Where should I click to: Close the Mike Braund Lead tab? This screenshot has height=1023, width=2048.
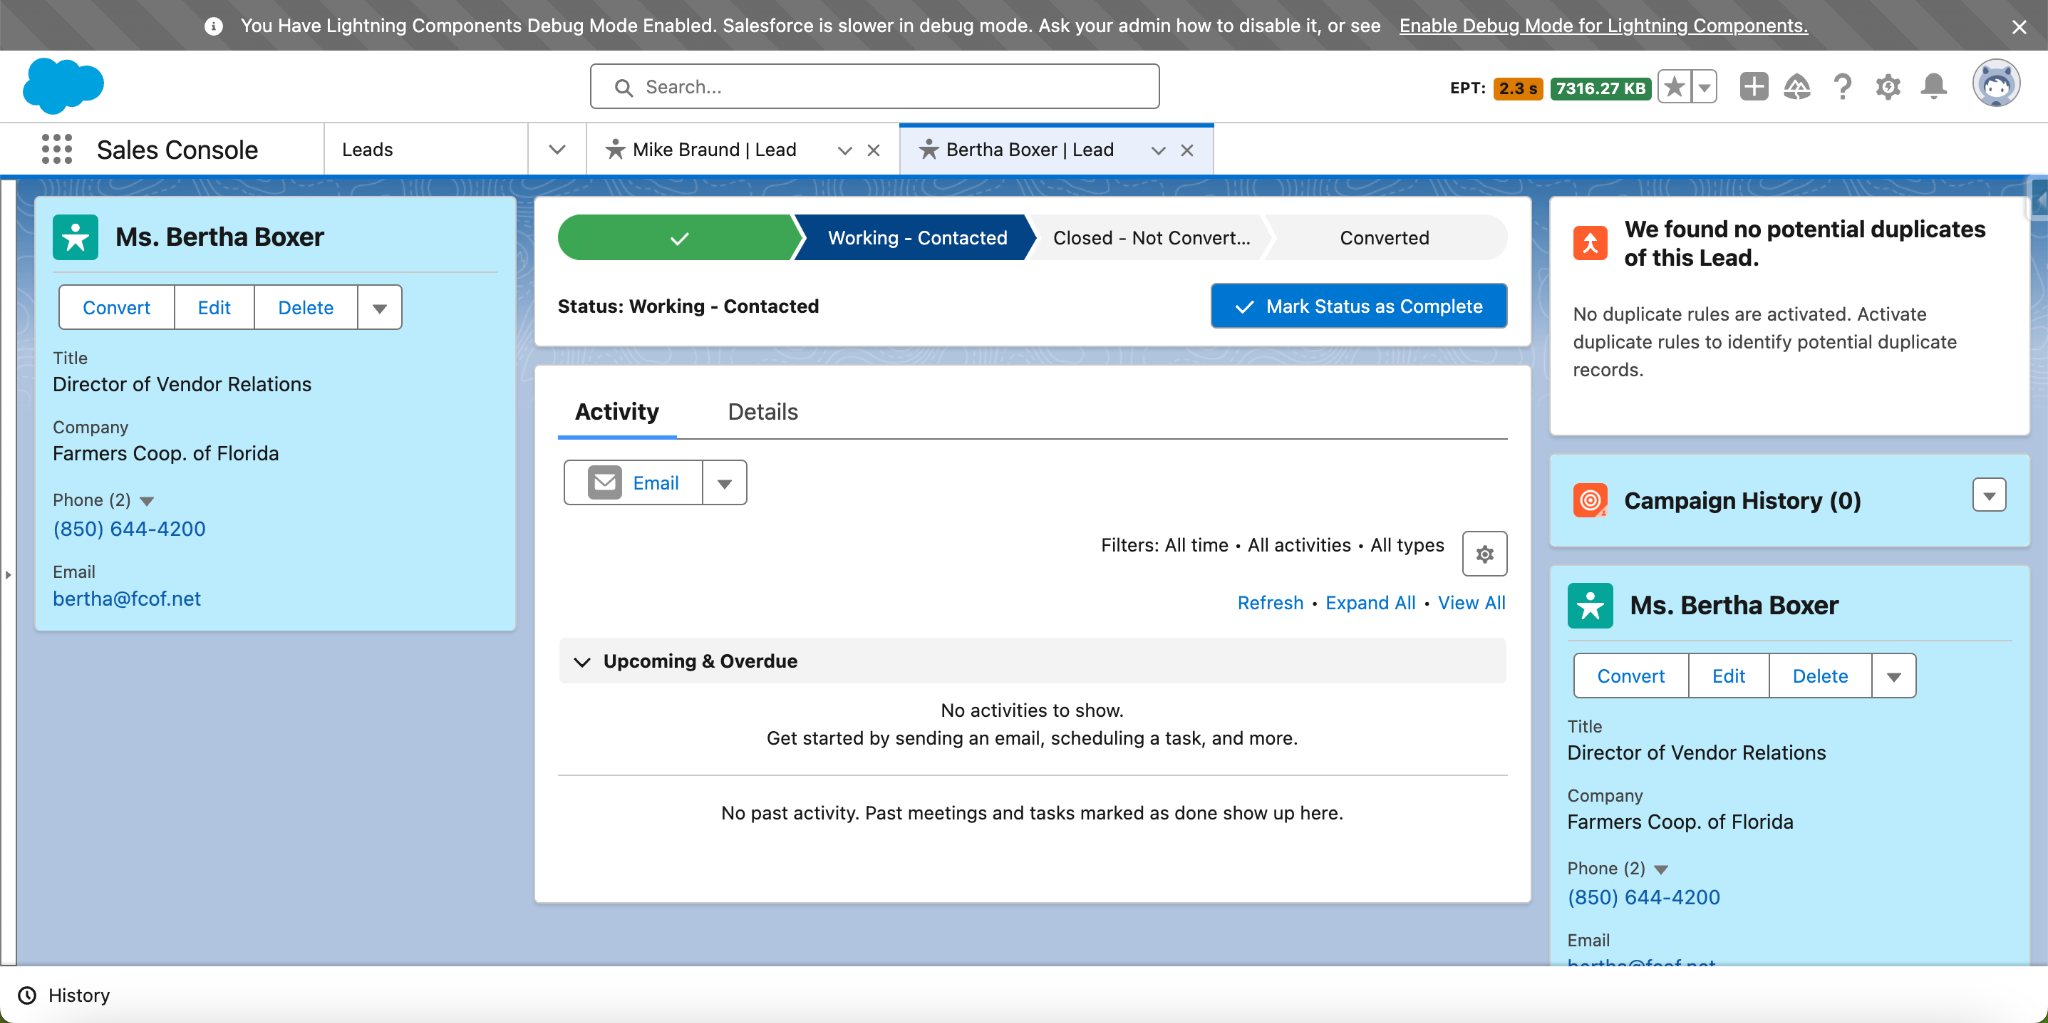873,150
